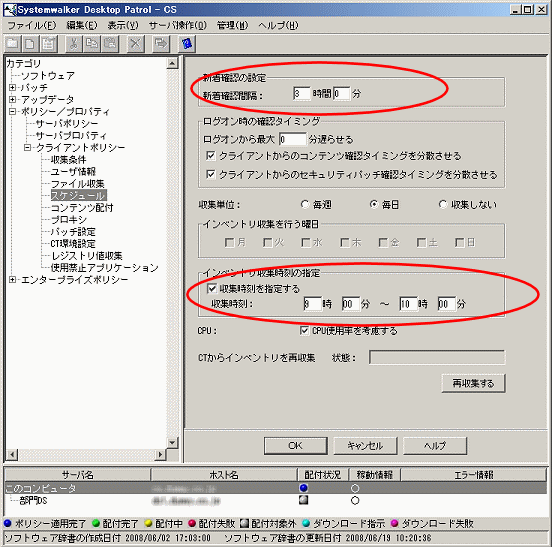Click the tree horizontal scroll right arrow
552x547 pixels.
[160, 454]
